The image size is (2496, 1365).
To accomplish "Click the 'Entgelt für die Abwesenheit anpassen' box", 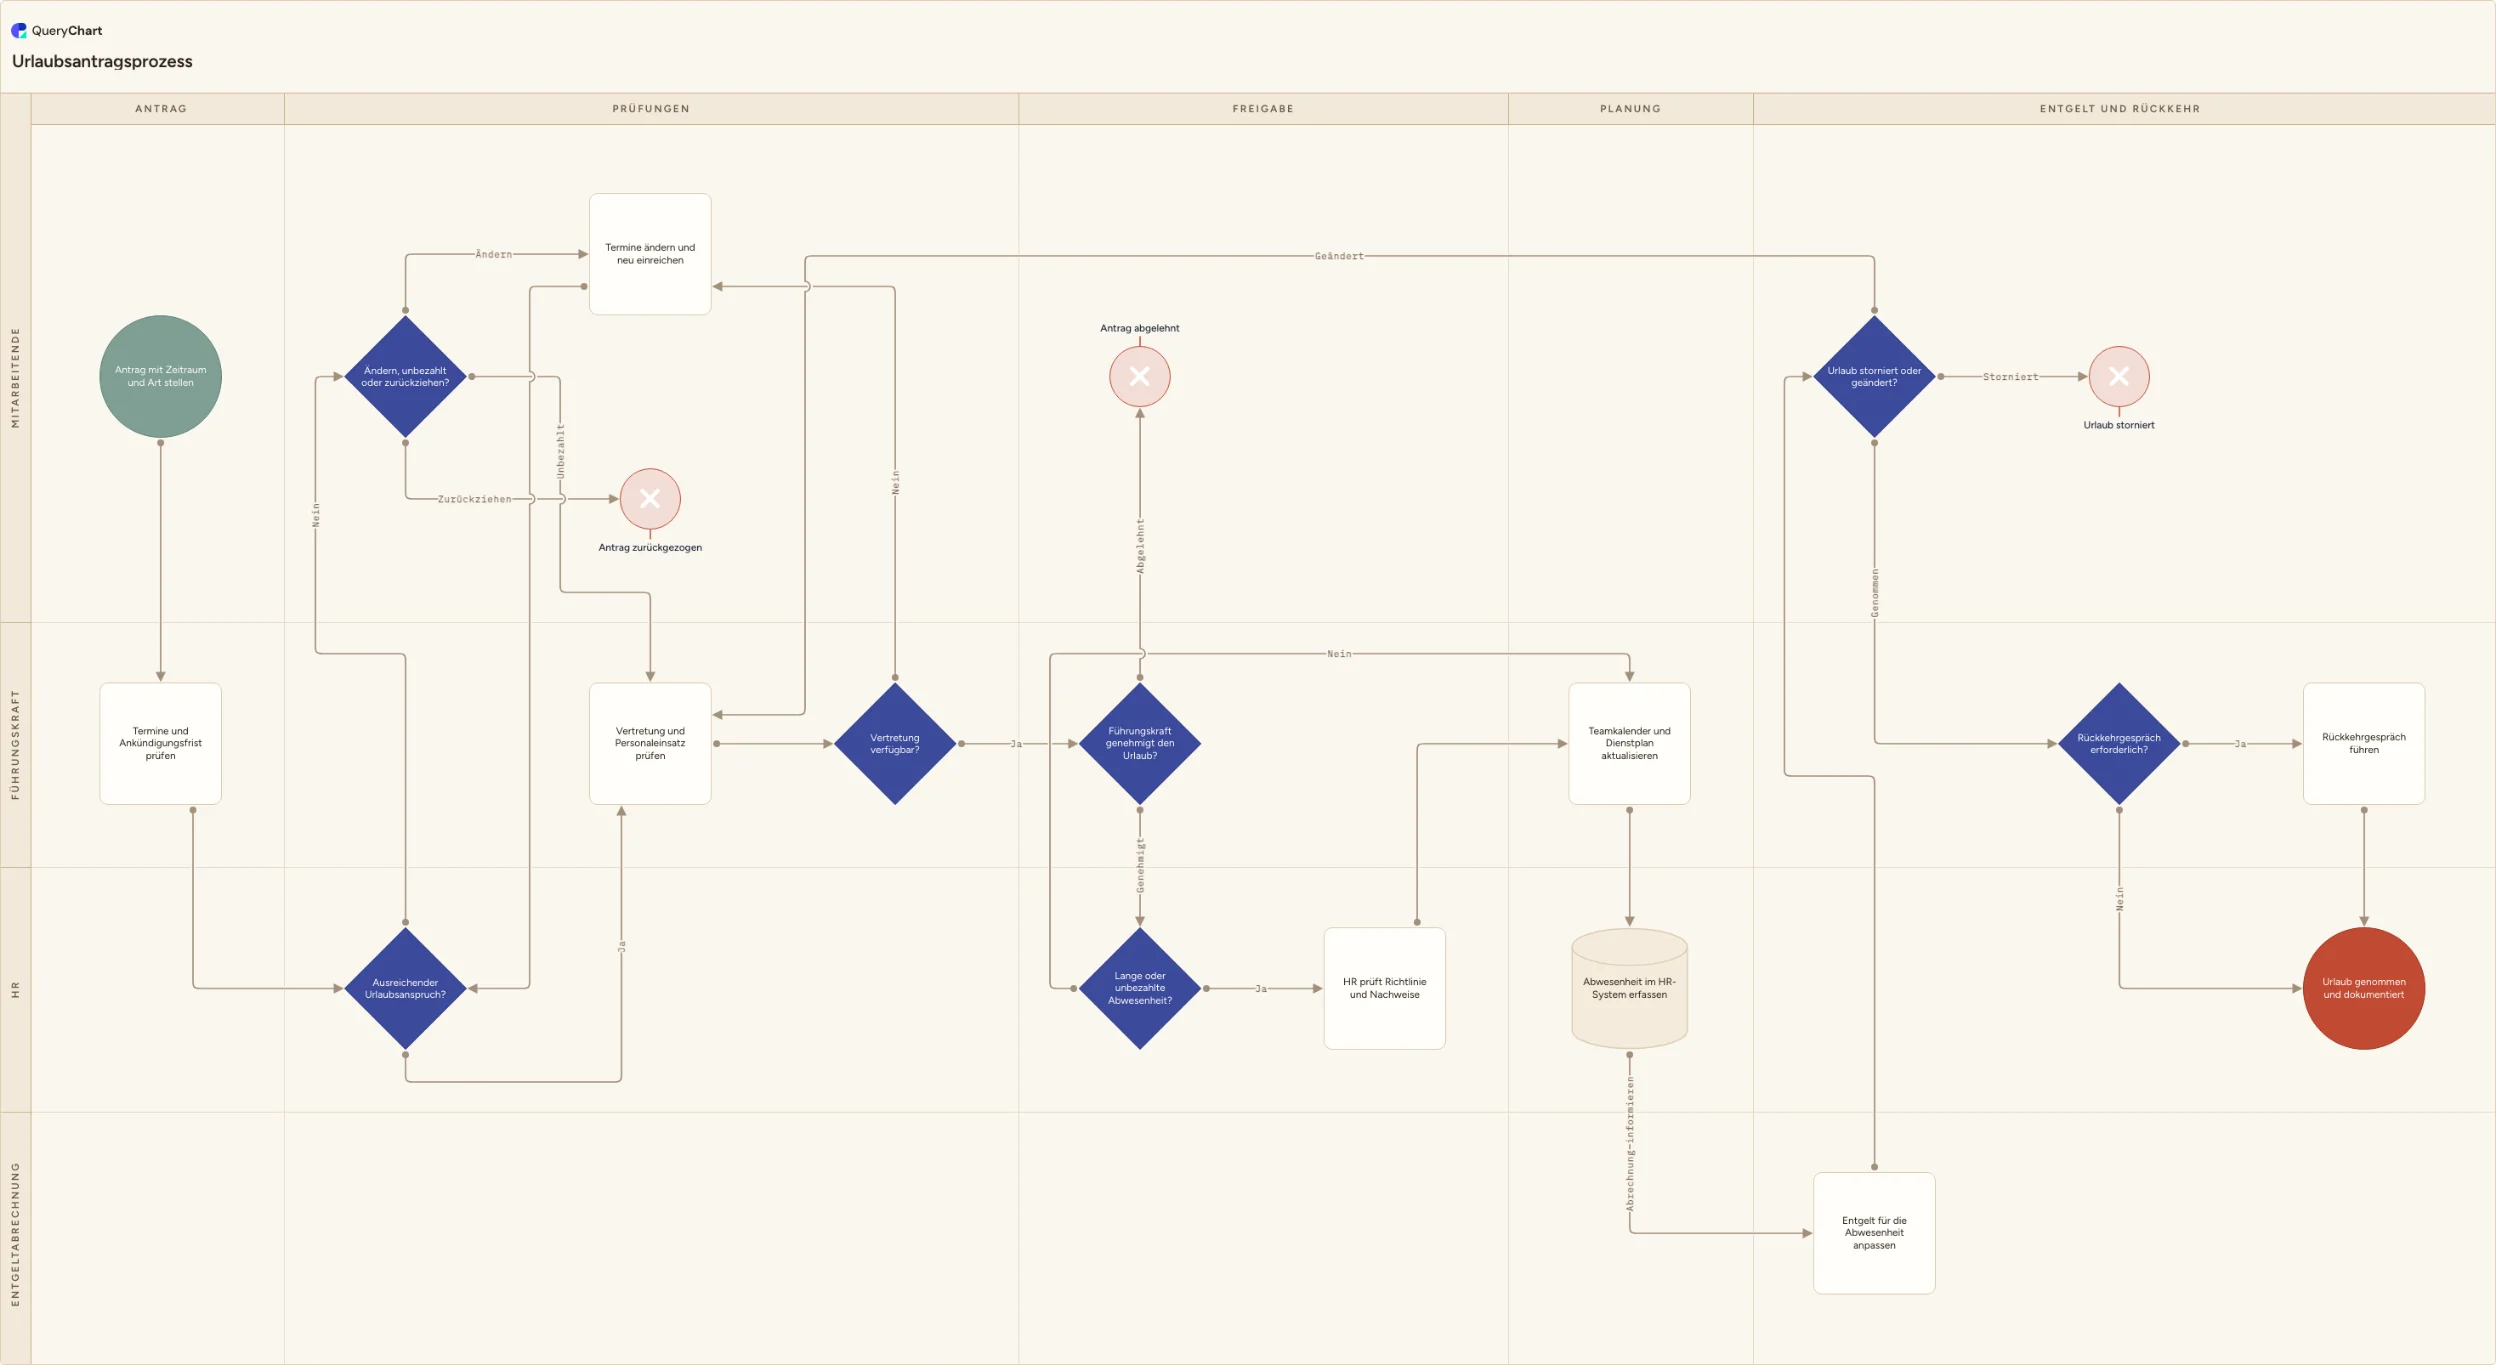I will 1874,1233.
